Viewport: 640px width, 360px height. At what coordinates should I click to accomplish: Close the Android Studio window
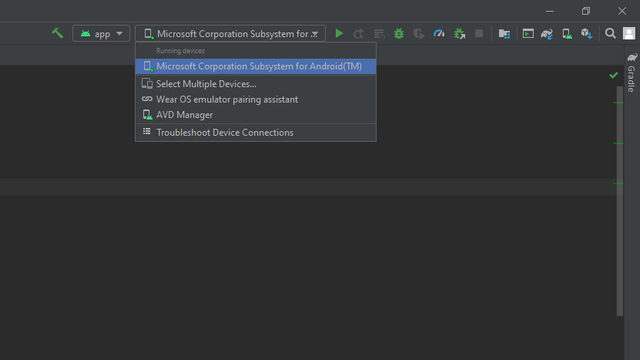622,11
